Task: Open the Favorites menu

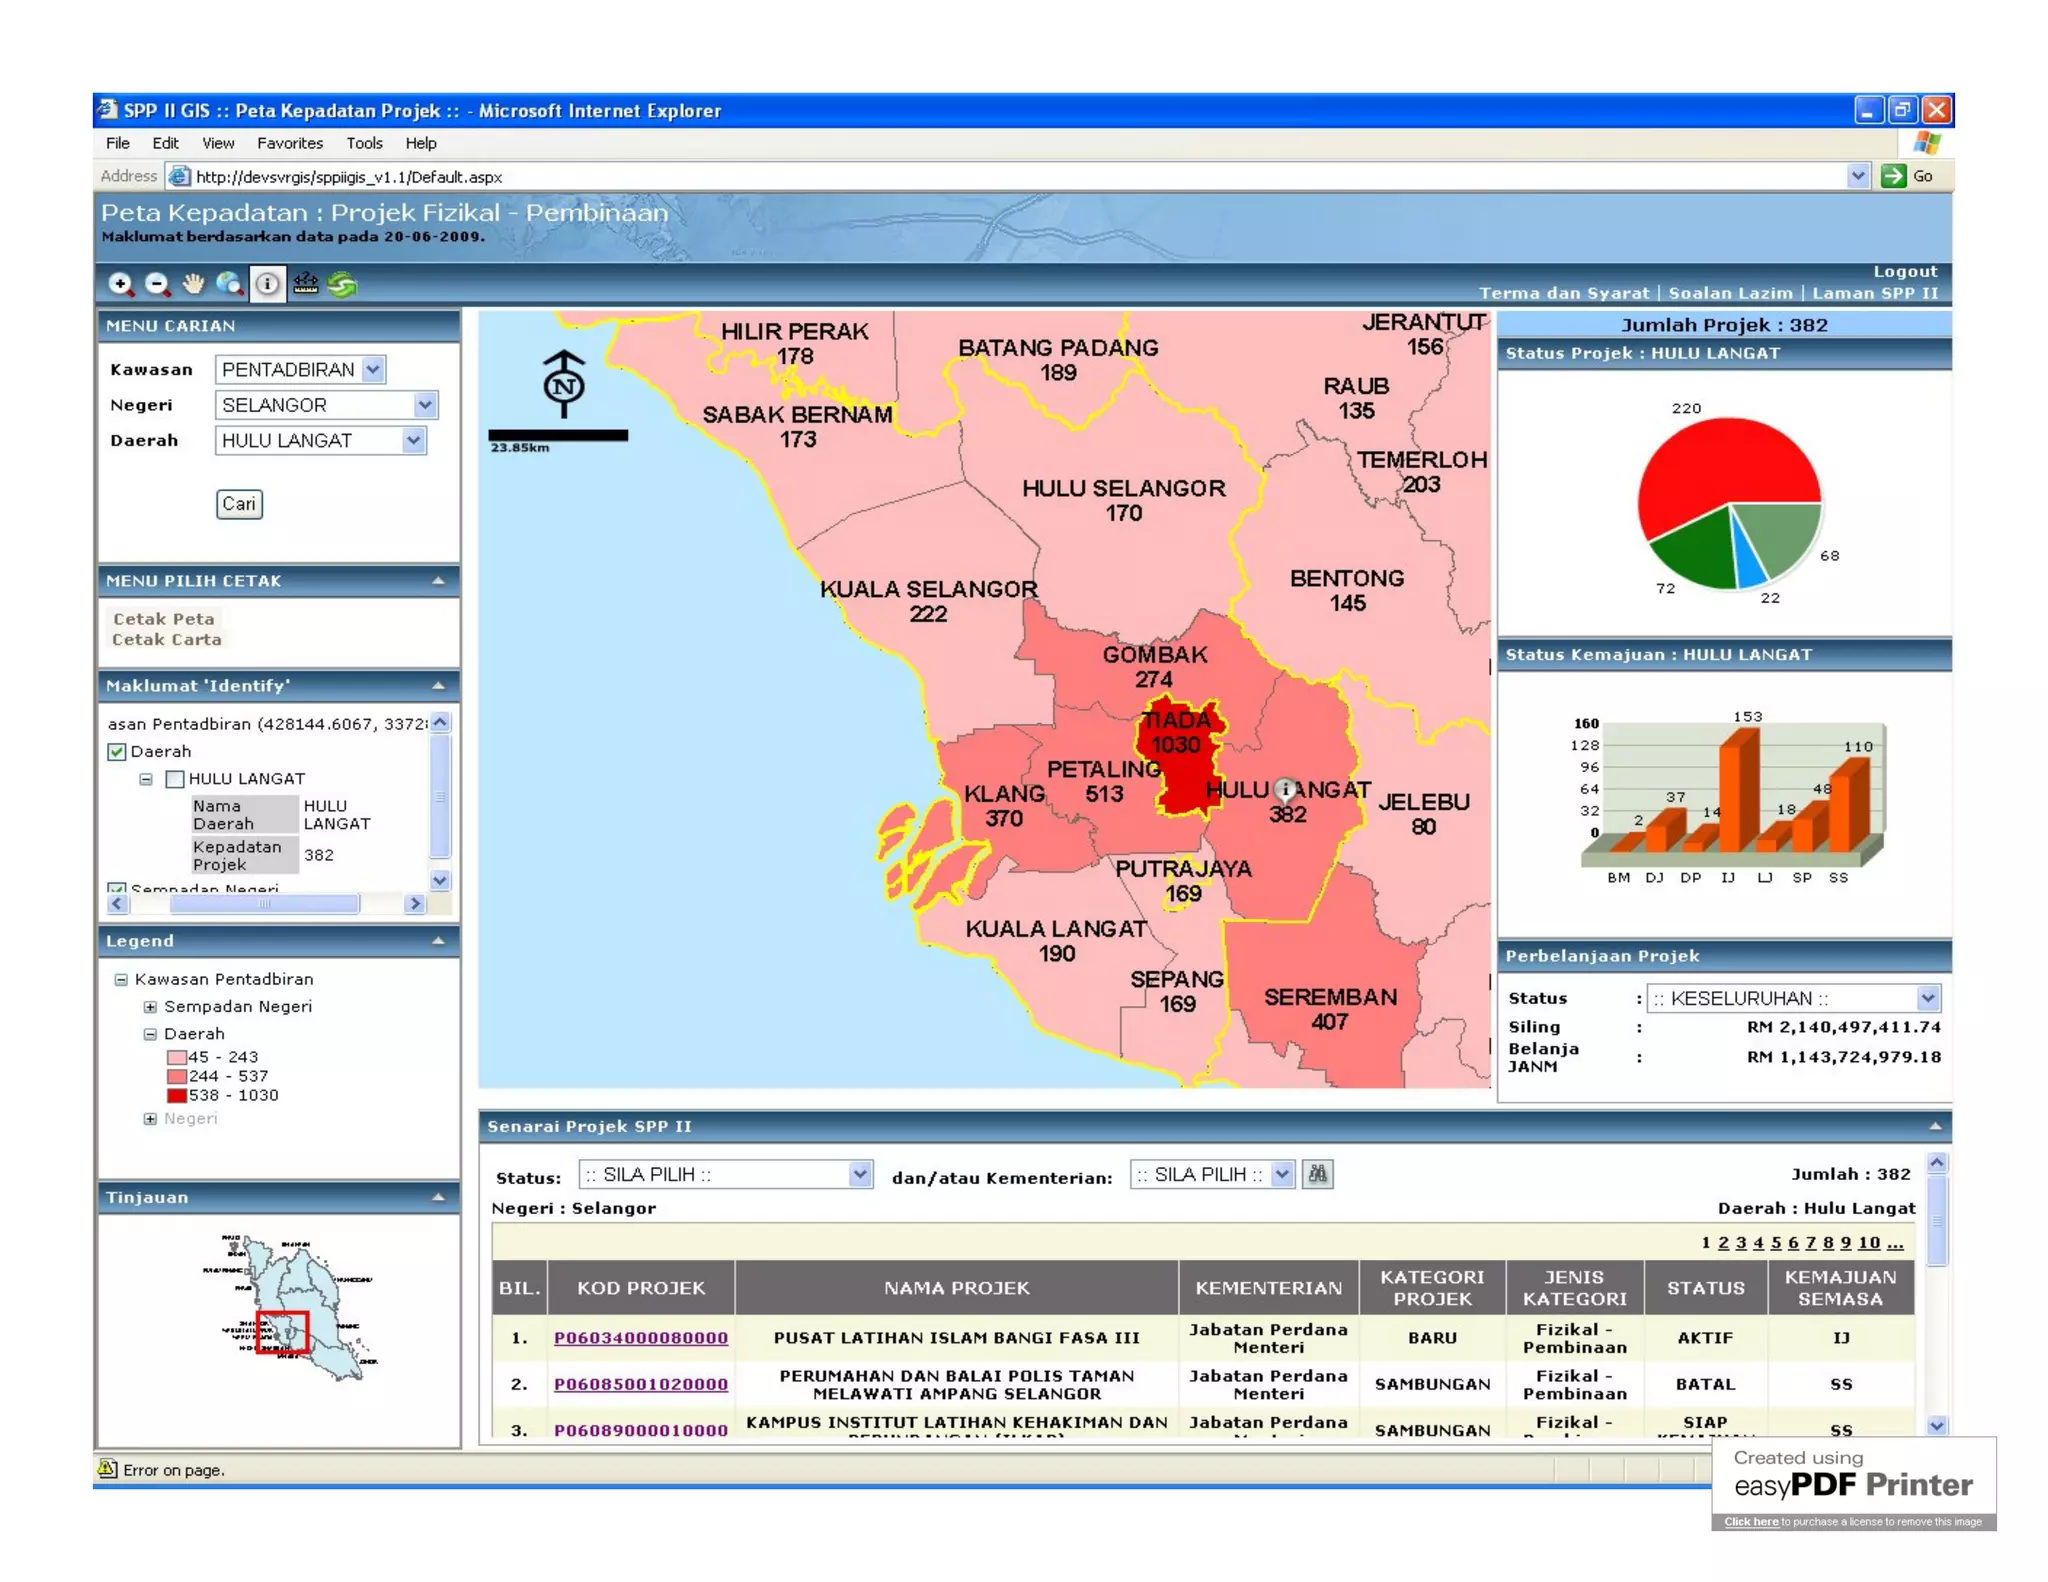Action: click(x=289, y=143)
